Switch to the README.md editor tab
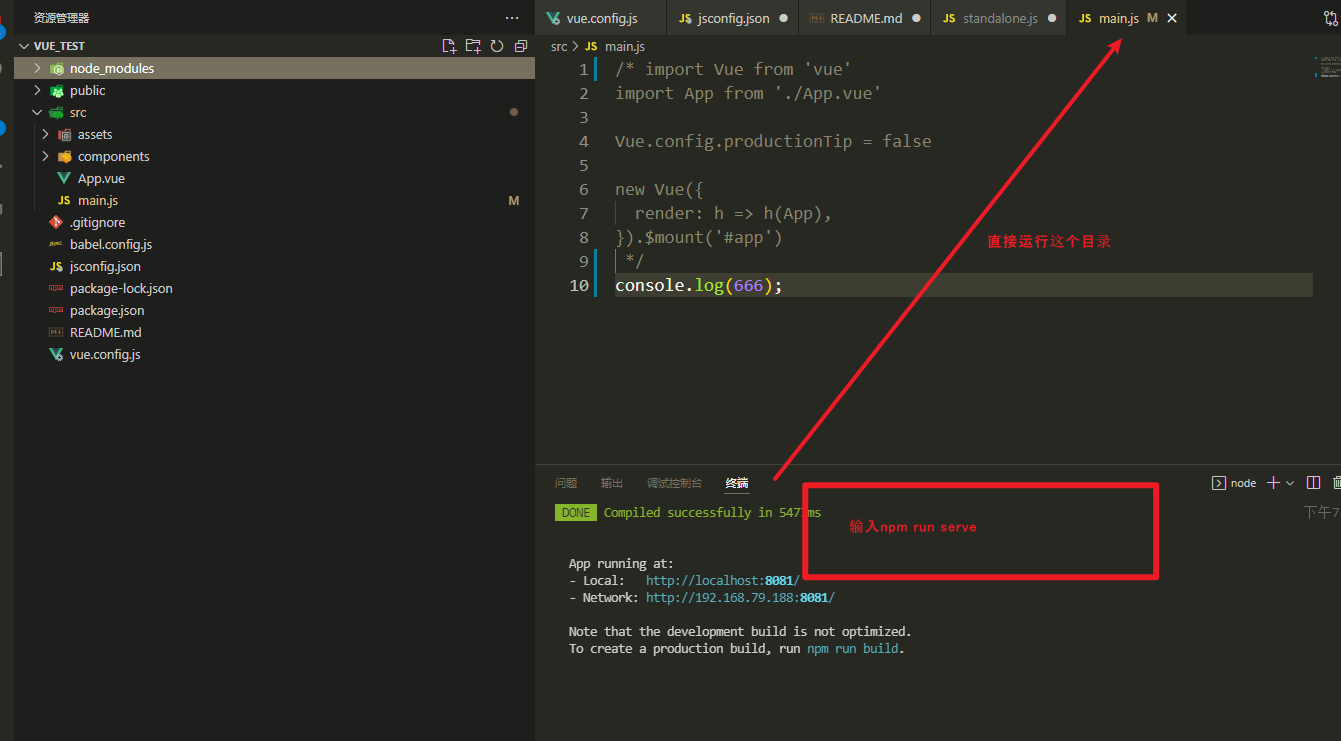 coord(864,18)
